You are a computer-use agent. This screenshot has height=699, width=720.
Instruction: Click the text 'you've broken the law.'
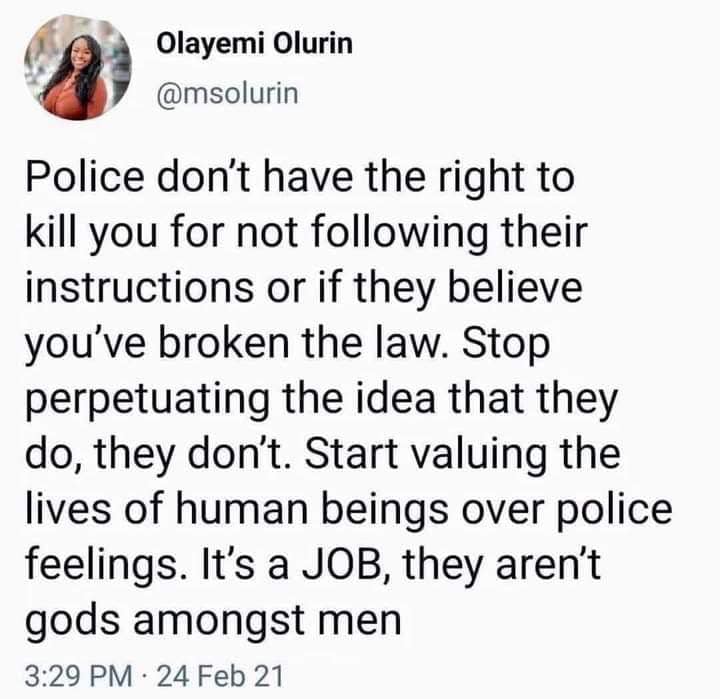coord(236,344)
